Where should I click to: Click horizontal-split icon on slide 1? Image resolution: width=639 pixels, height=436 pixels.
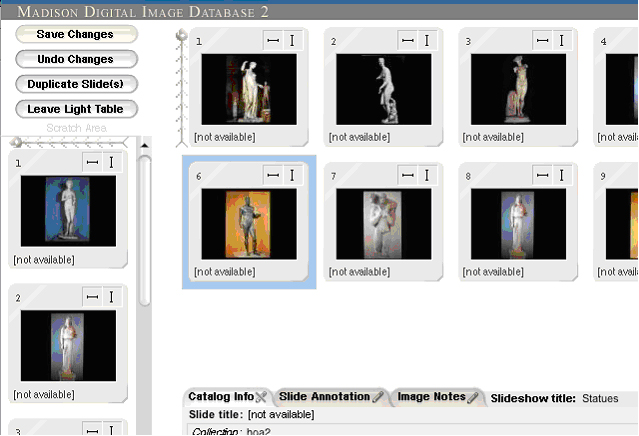click(x=273, y=40)
